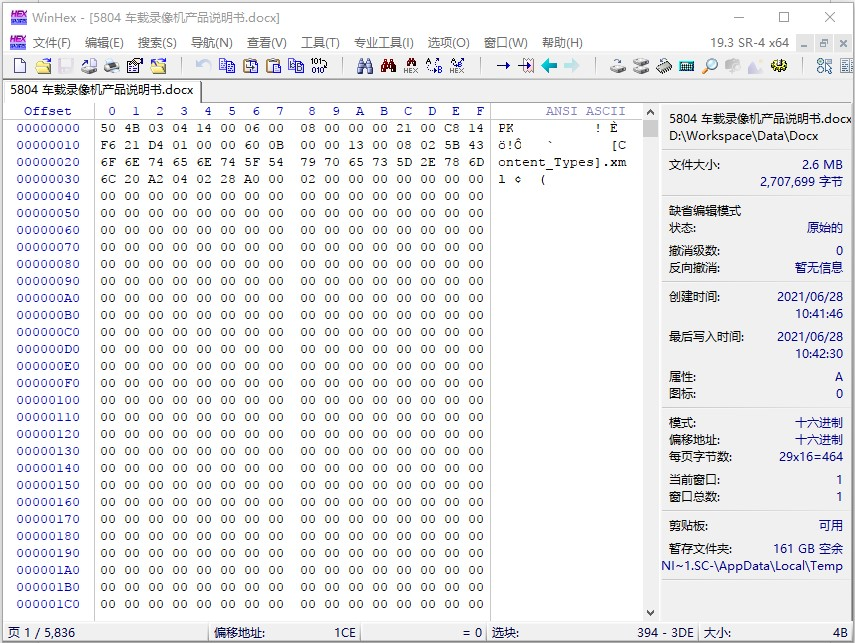Click the 偏移地址 status bar field
Image resolution: width=855 pixels, height=643 pixels.
pyautogui.click(x=285, y=633)
